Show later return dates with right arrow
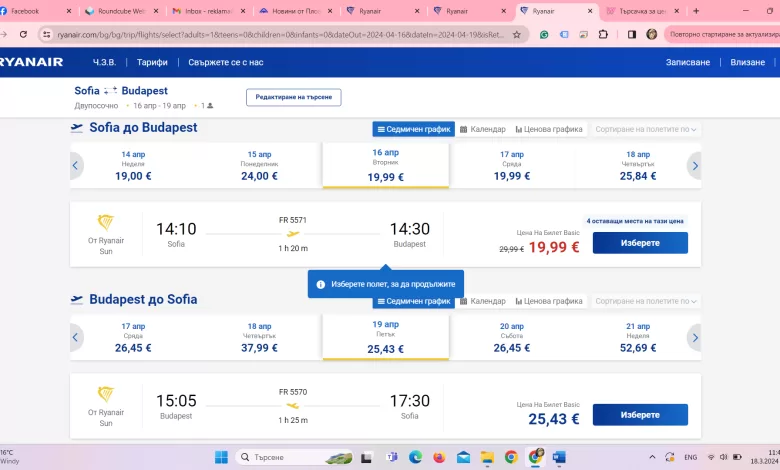Screen dimensions: 780x470 click(x=694, y=337)
